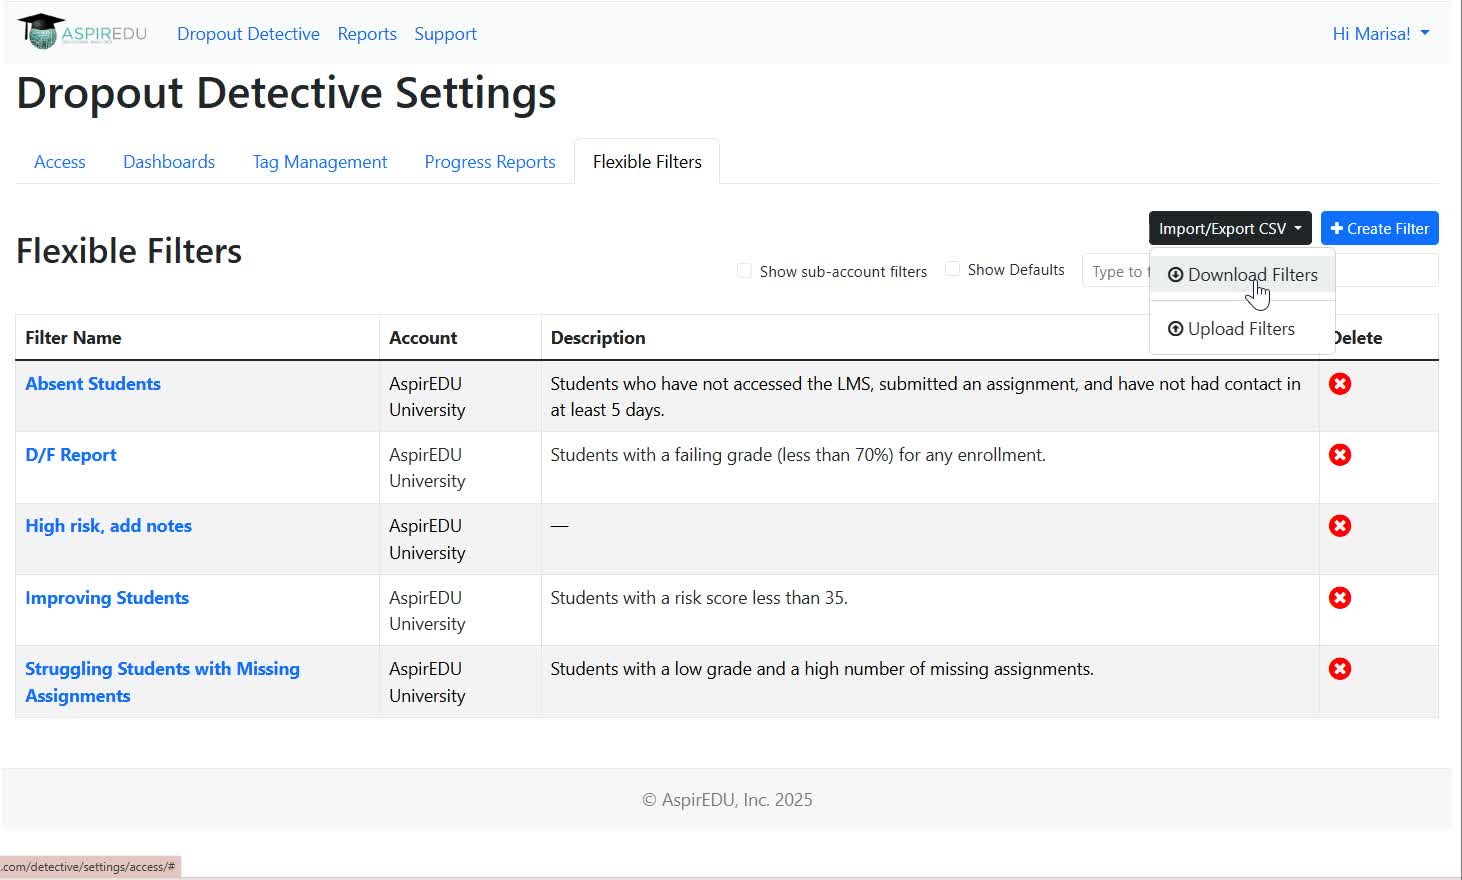Click the '© AspirEDU, Inc. 2025' footer text
The image size is (1462, 880).
727,800
